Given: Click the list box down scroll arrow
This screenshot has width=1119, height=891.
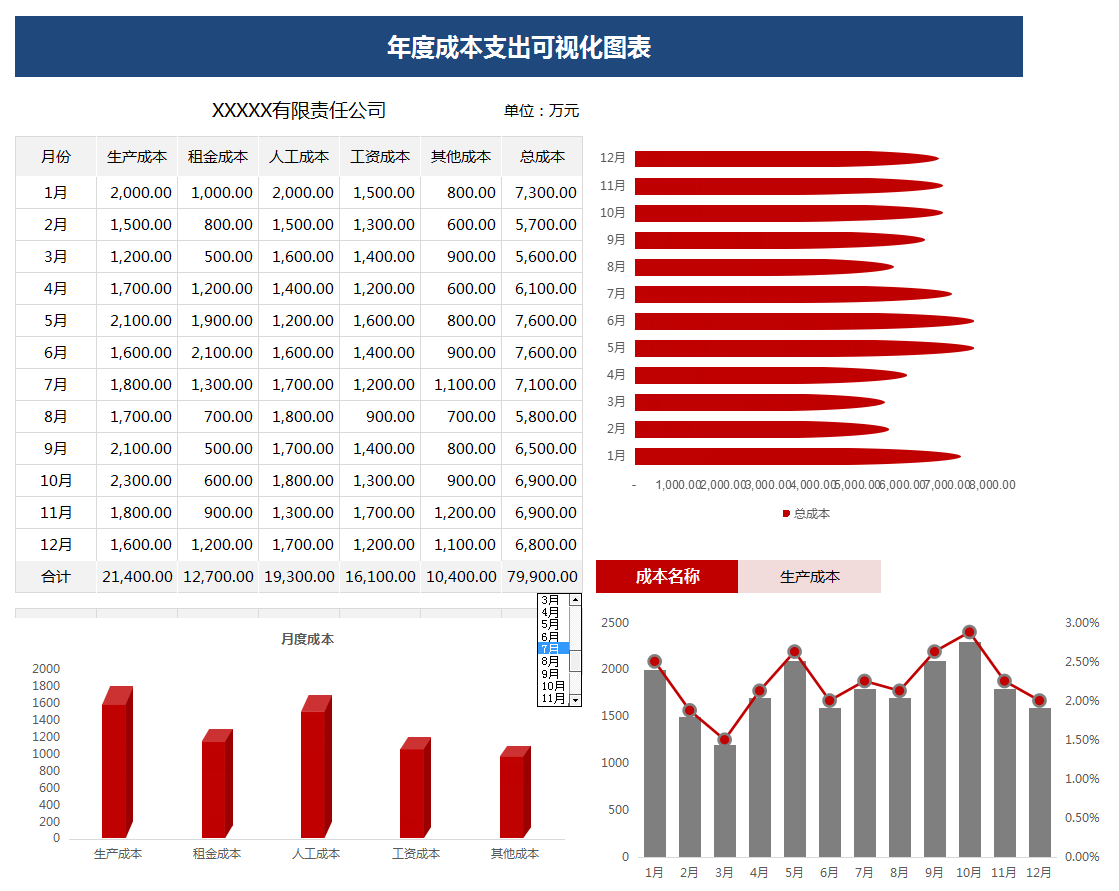Looking at the screenshot, I should pos(575,699).
